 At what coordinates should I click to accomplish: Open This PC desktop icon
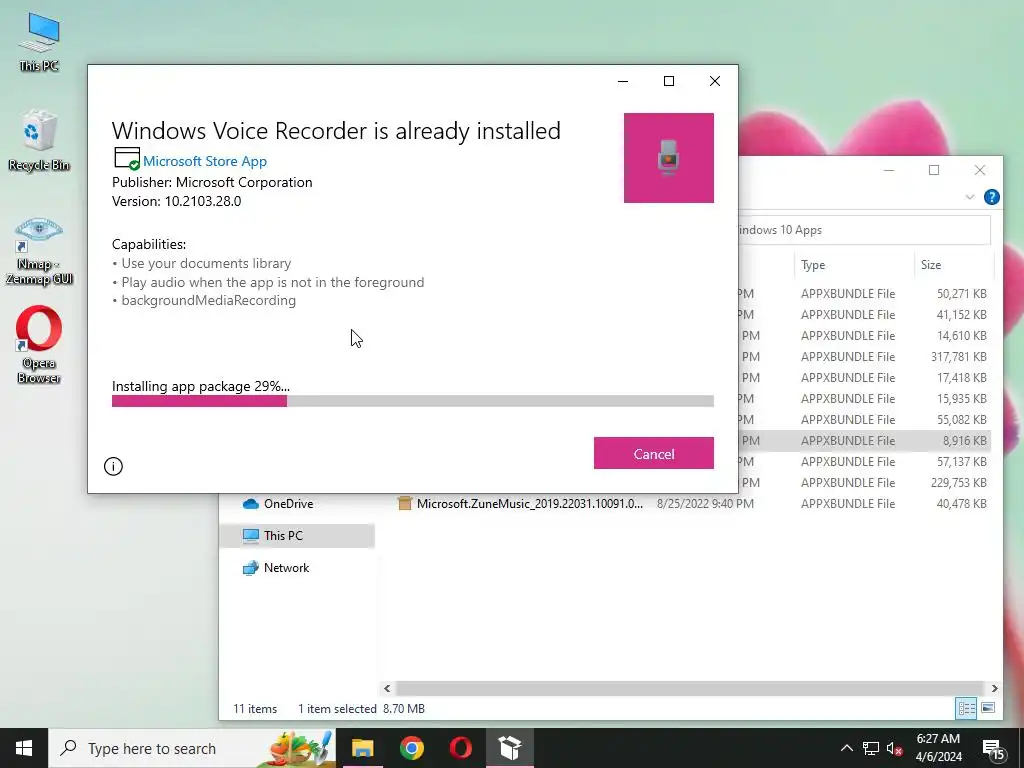coord(39,40)
